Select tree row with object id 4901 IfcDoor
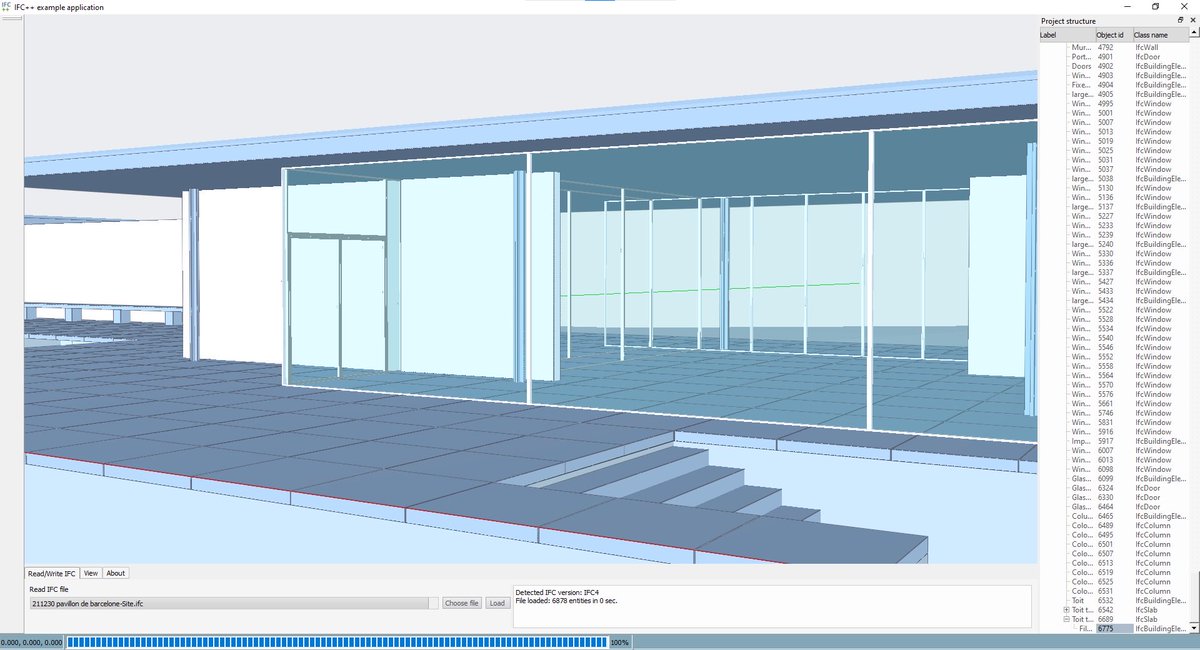The width and height of the screenshot is (1200, 650). [x=1114, y=57]
